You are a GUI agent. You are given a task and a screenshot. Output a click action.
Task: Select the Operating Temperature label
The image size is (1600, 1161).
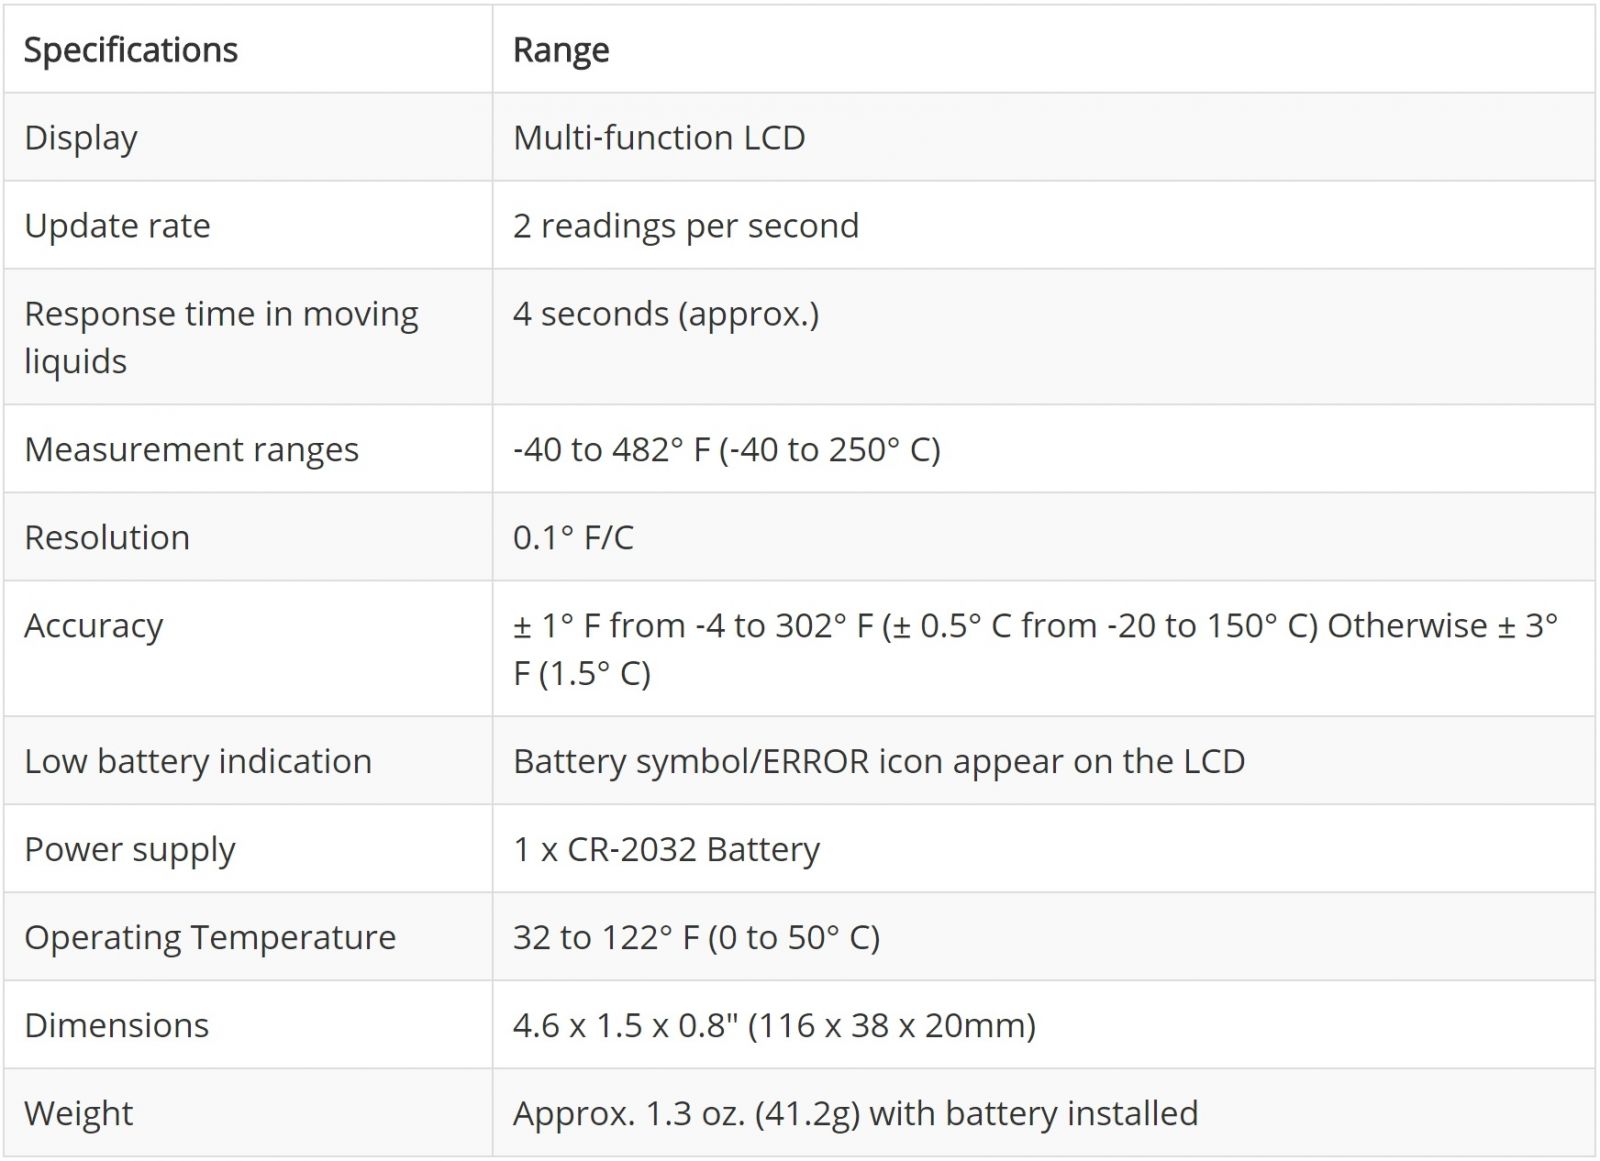[x=210, y=938]
